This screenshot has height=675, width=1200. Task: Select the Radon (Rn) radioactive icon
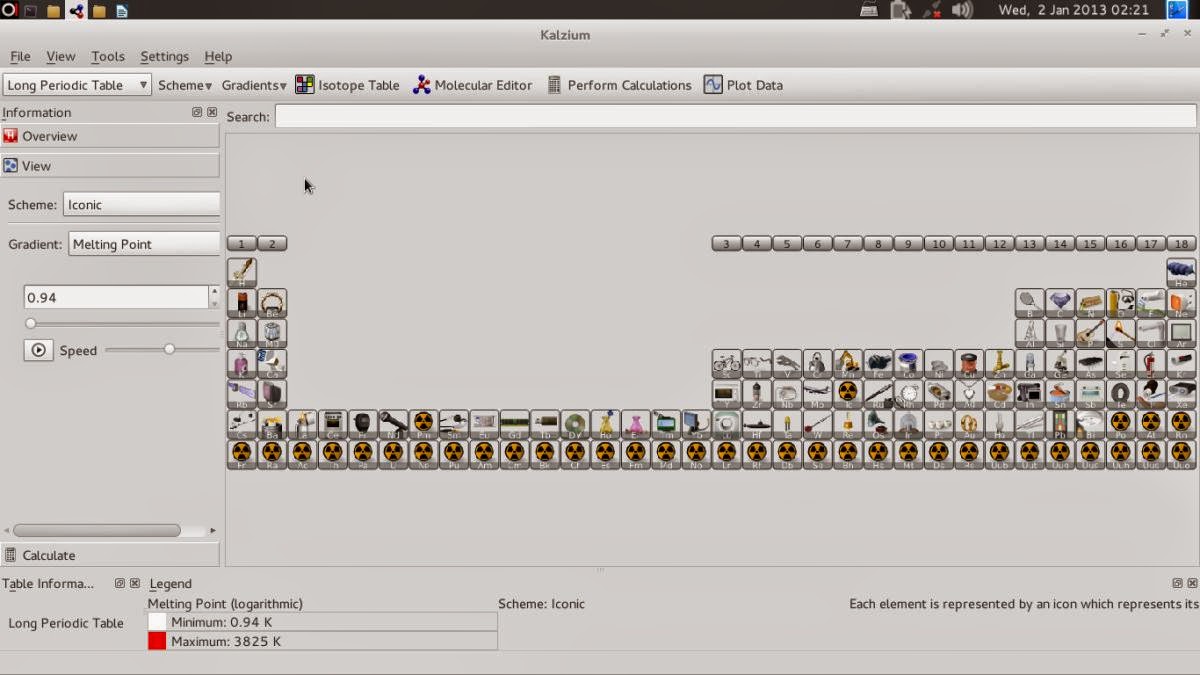coord(1181,425)
